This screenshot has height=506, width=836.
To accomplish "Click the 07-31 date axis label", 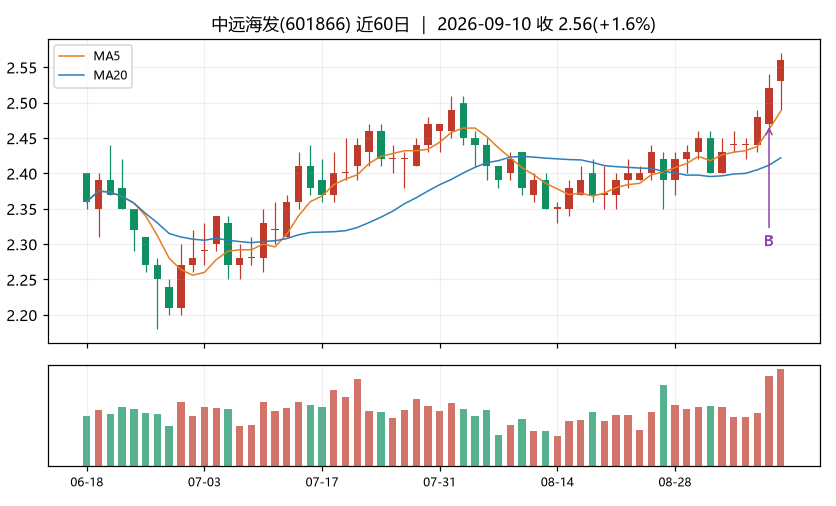I will pos(440,482).
